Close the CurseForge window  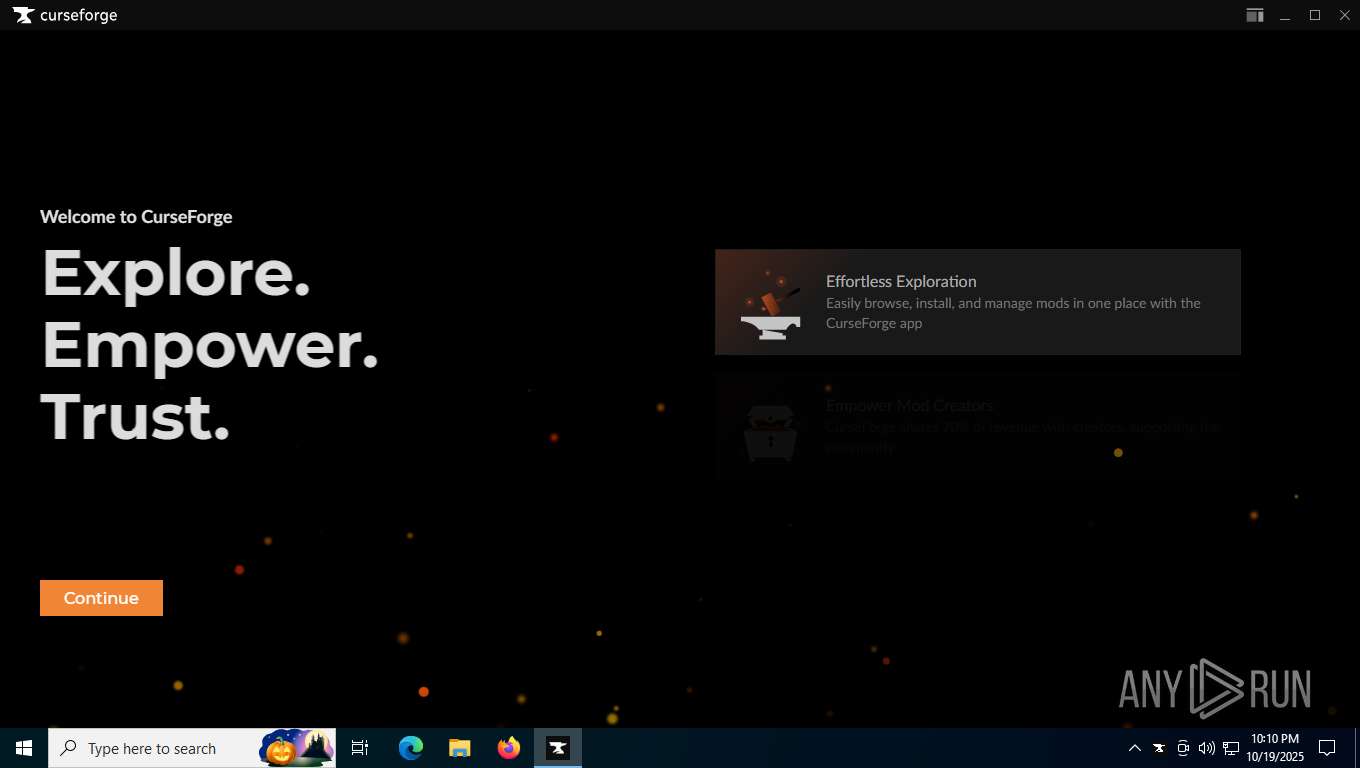pos(1345,15)
